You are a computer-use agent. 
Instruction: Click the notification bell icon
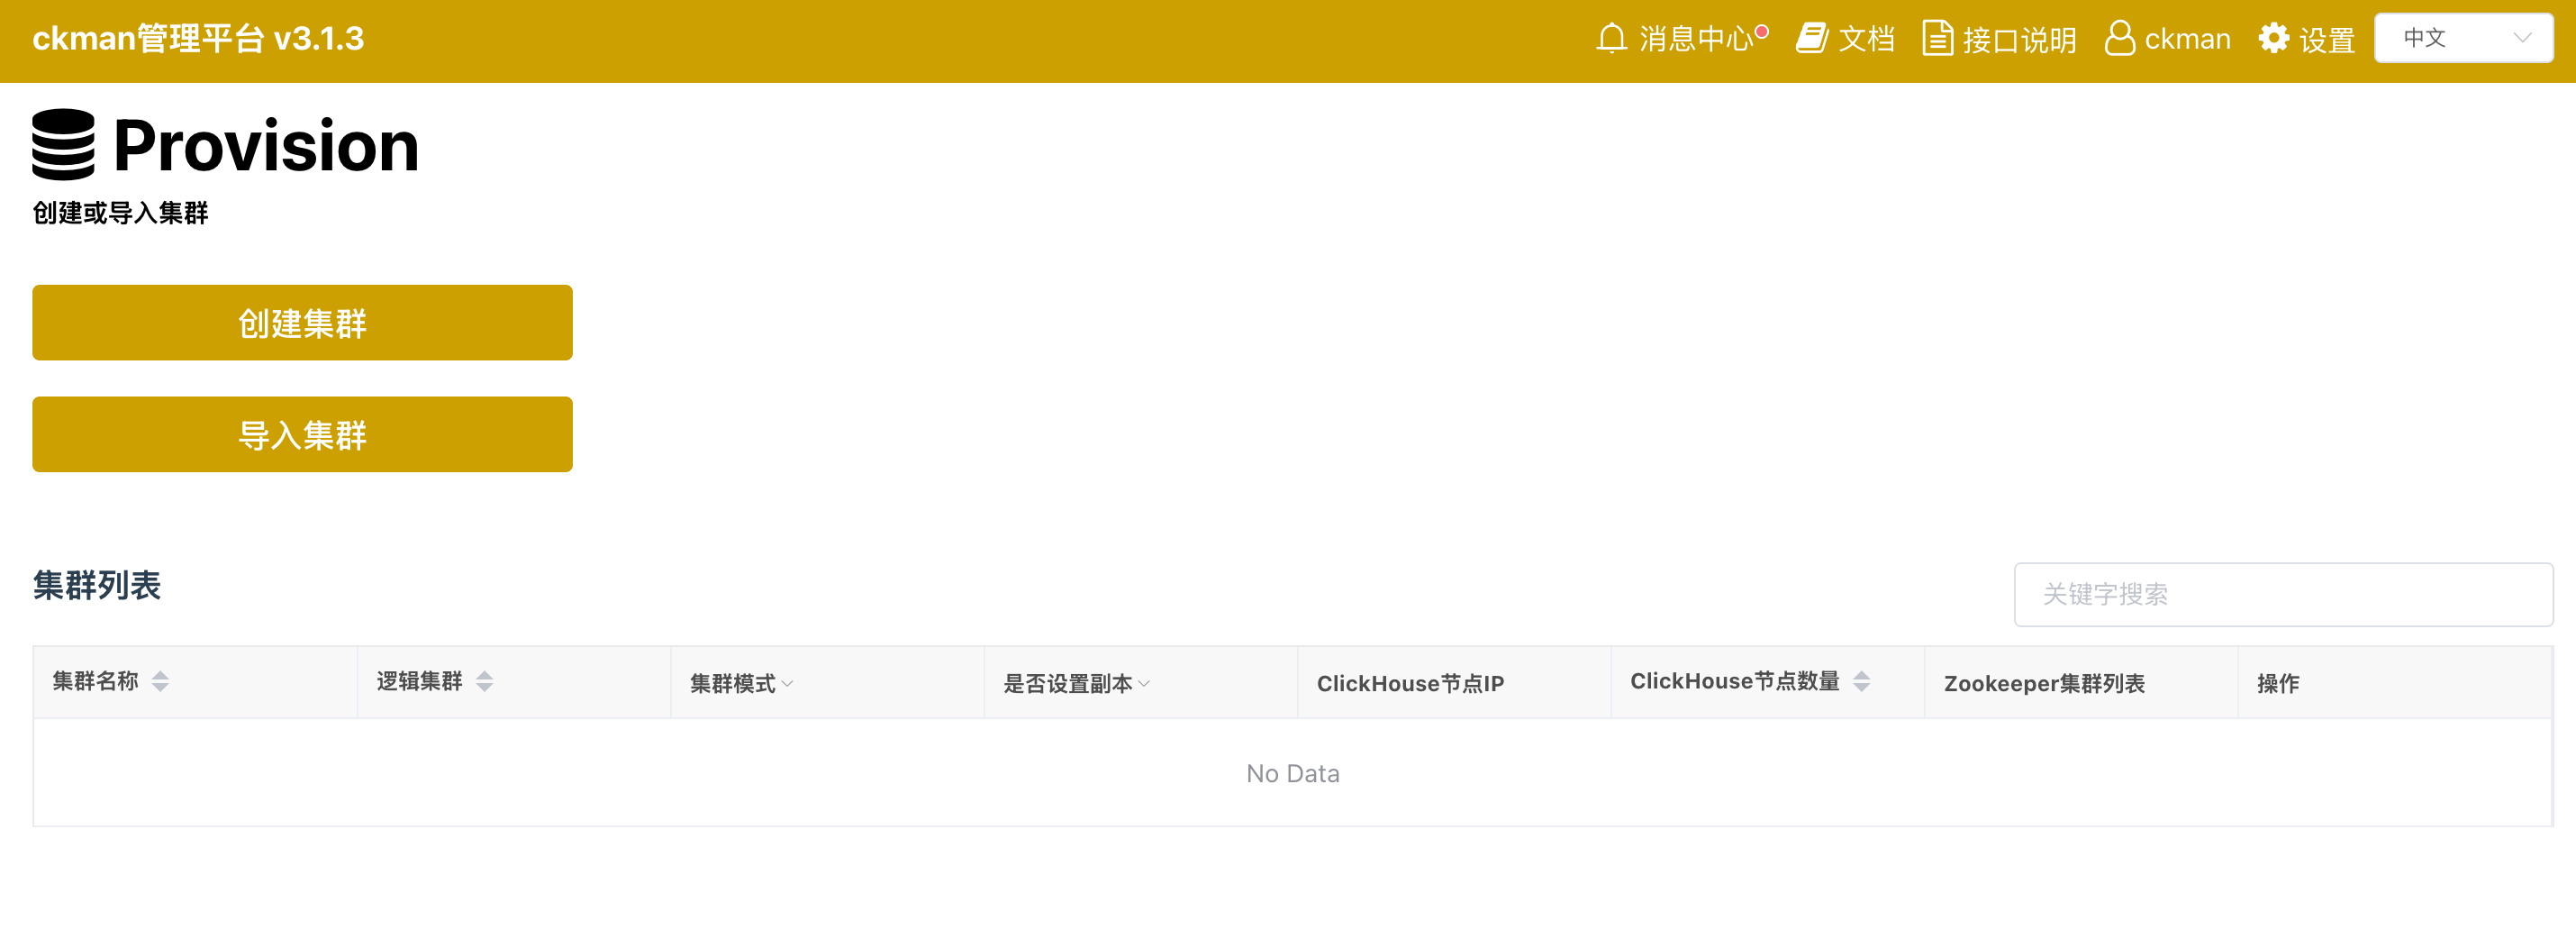tap(1611, 39)
